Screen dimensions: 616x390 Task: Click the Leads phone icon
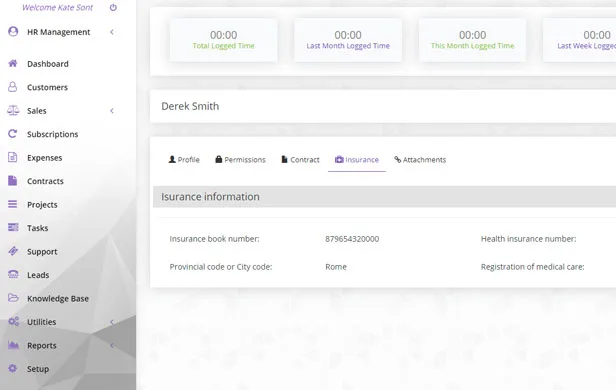[x=13, y=275]
